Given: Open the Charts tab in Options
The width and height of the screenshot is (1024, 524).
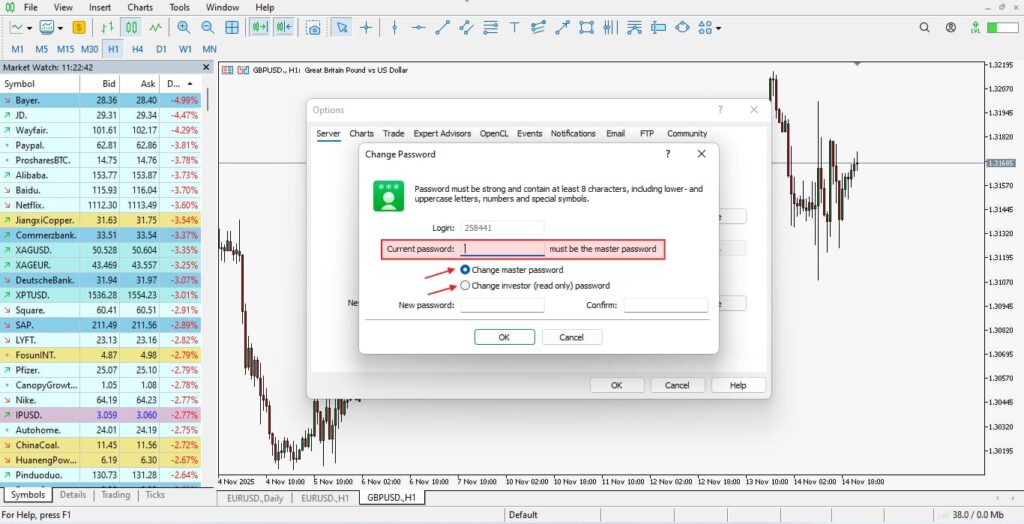Looking at the screenshot, I should click(362, 133).
